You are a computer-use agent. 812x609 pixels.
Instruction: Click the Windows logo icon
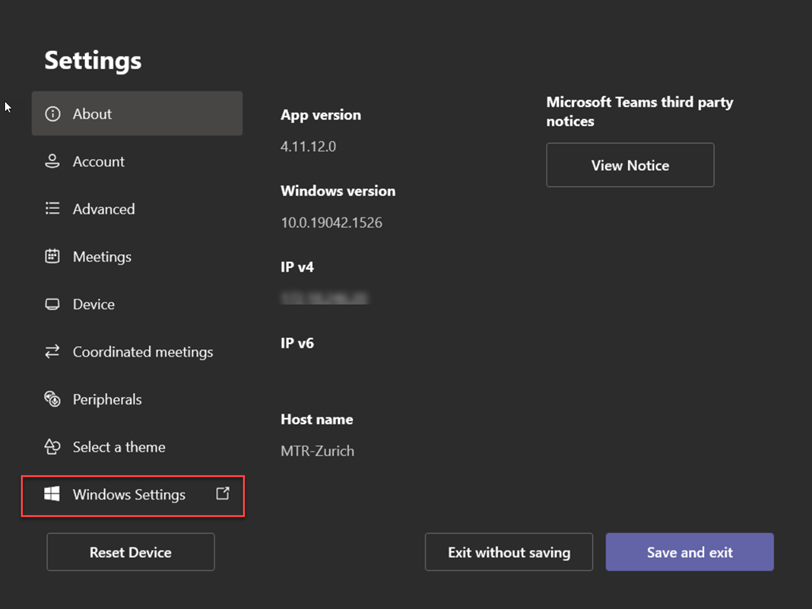pyautogui.click(x=52, y=495)
